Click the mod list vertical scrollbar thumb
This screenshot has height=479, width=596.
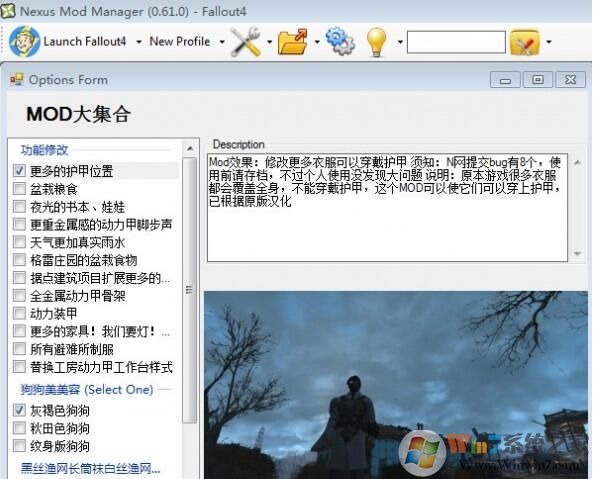pos(190,290)
